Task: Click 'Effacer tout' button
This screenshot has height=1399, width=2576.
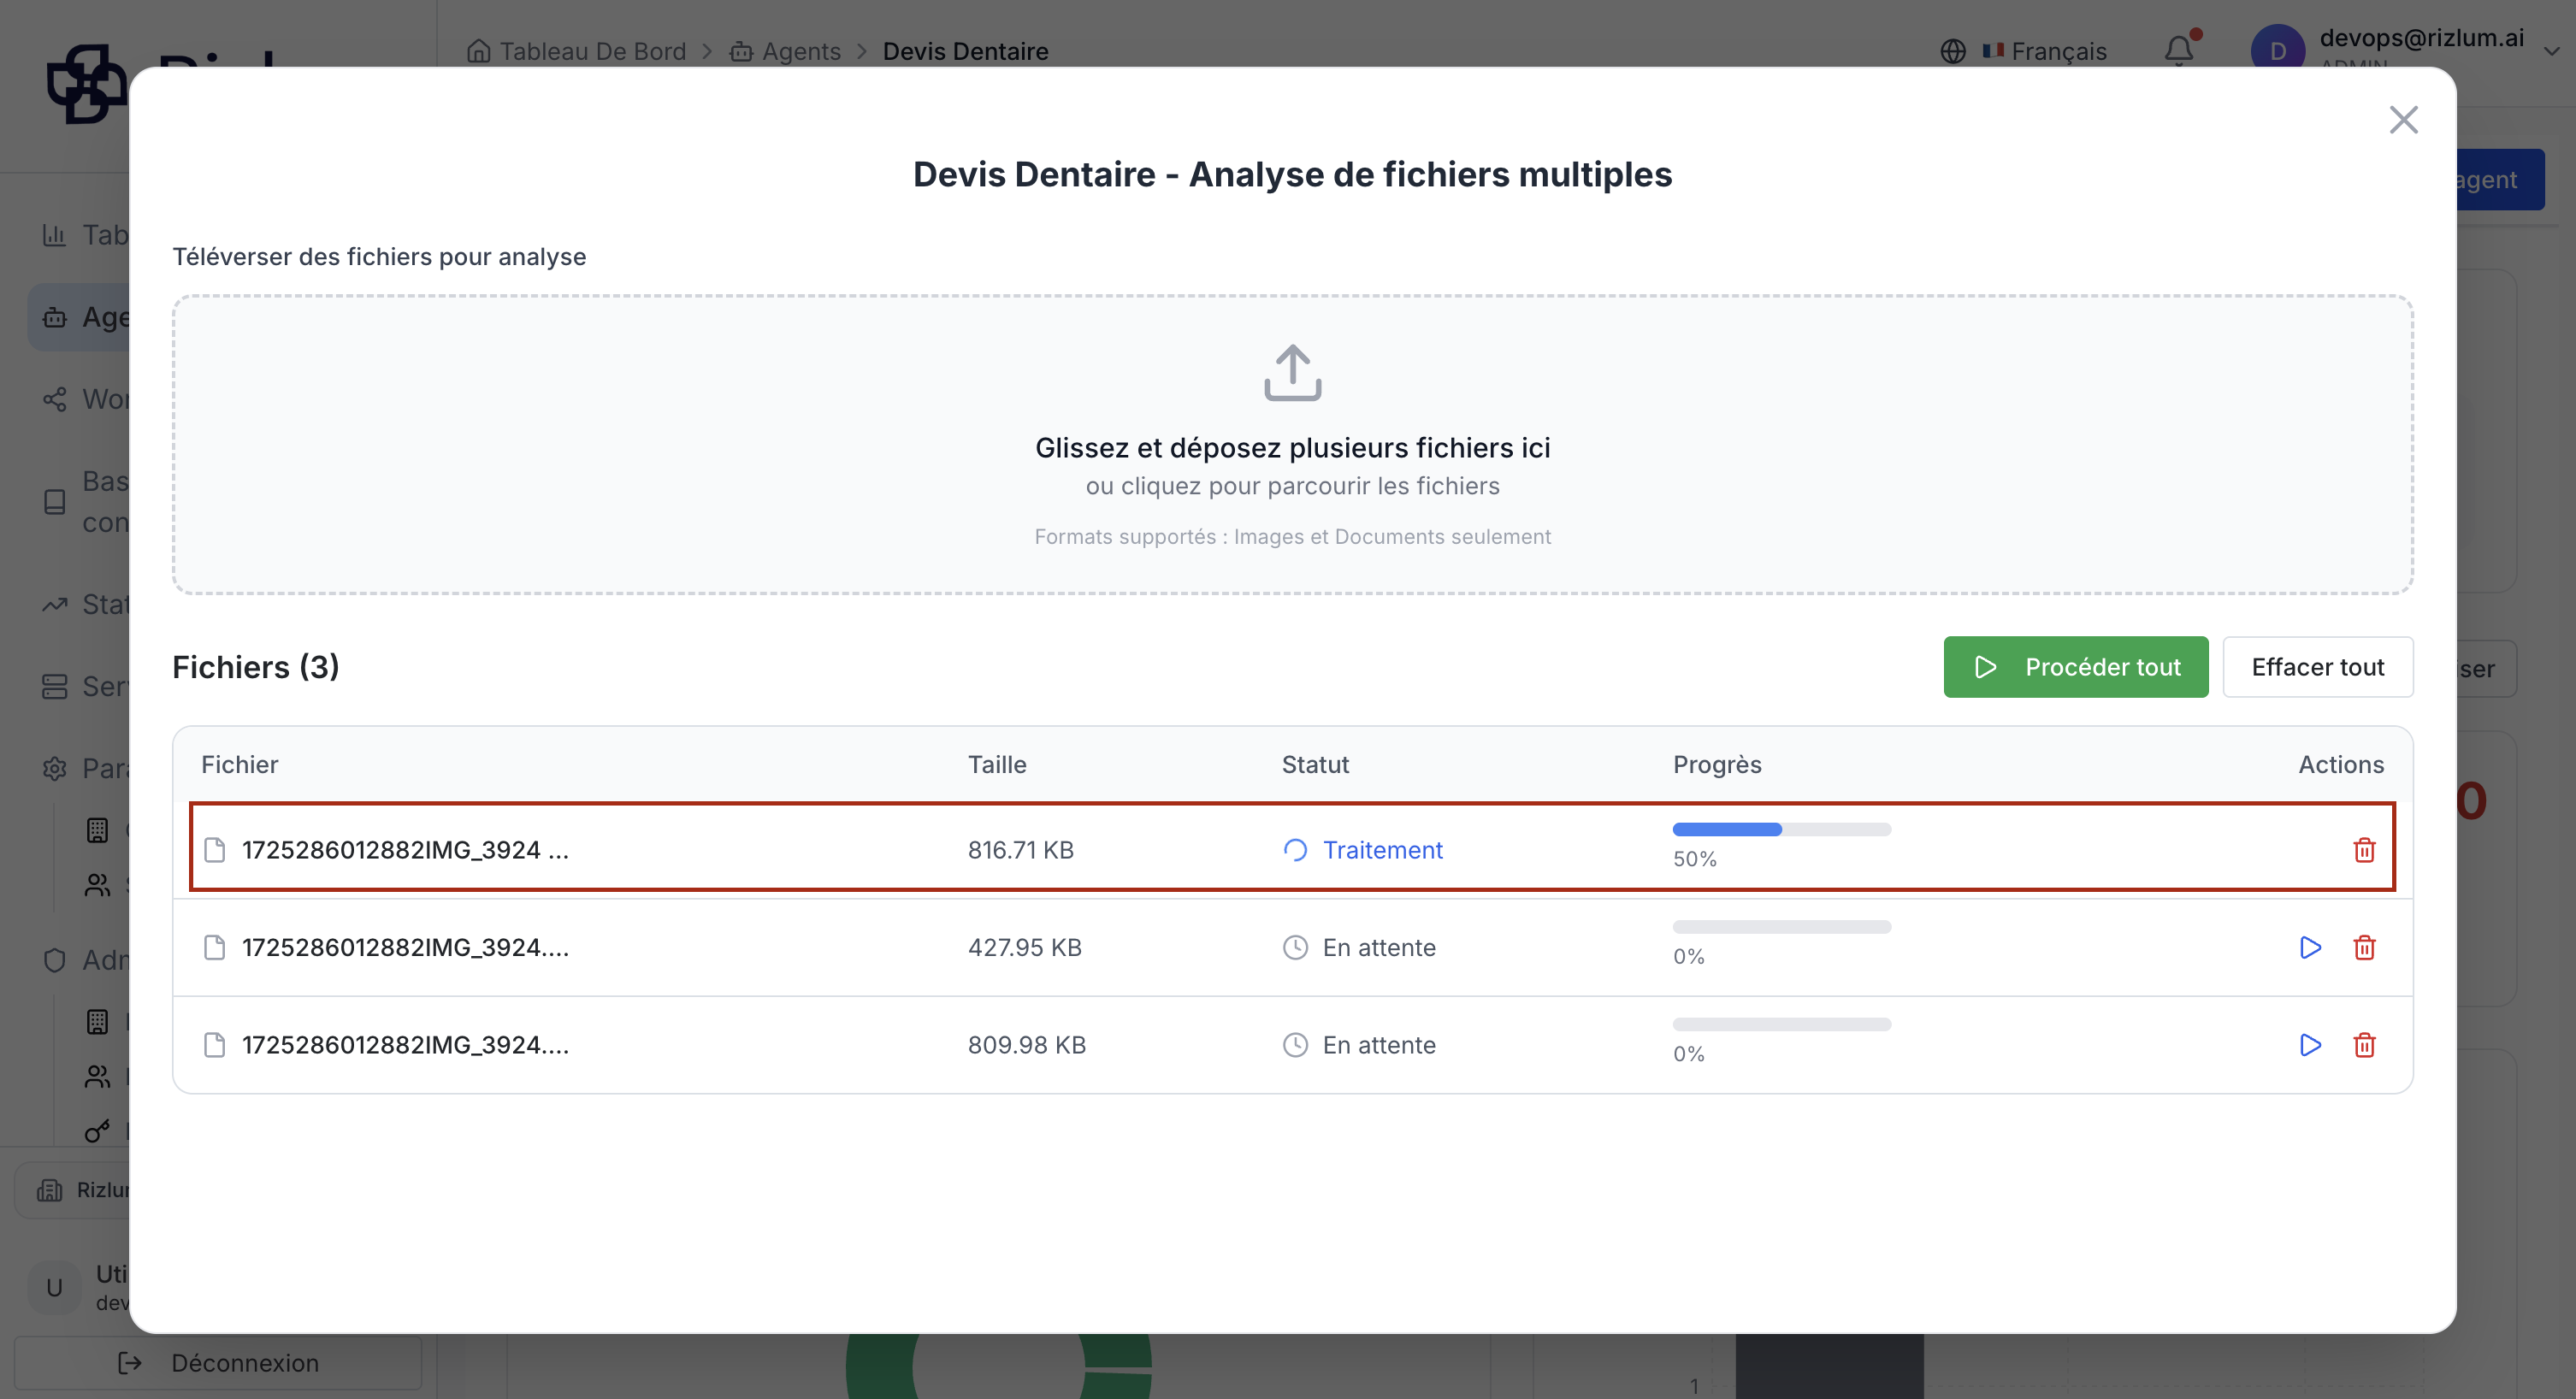Action: pyautogui.click(x=2317, y=667)
